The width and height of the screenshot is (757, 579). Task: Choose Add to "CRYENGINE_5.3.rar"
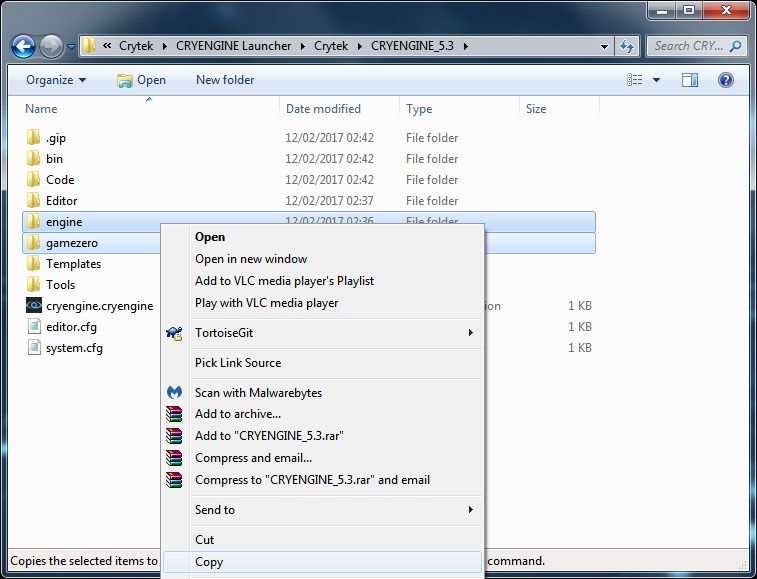322,436
